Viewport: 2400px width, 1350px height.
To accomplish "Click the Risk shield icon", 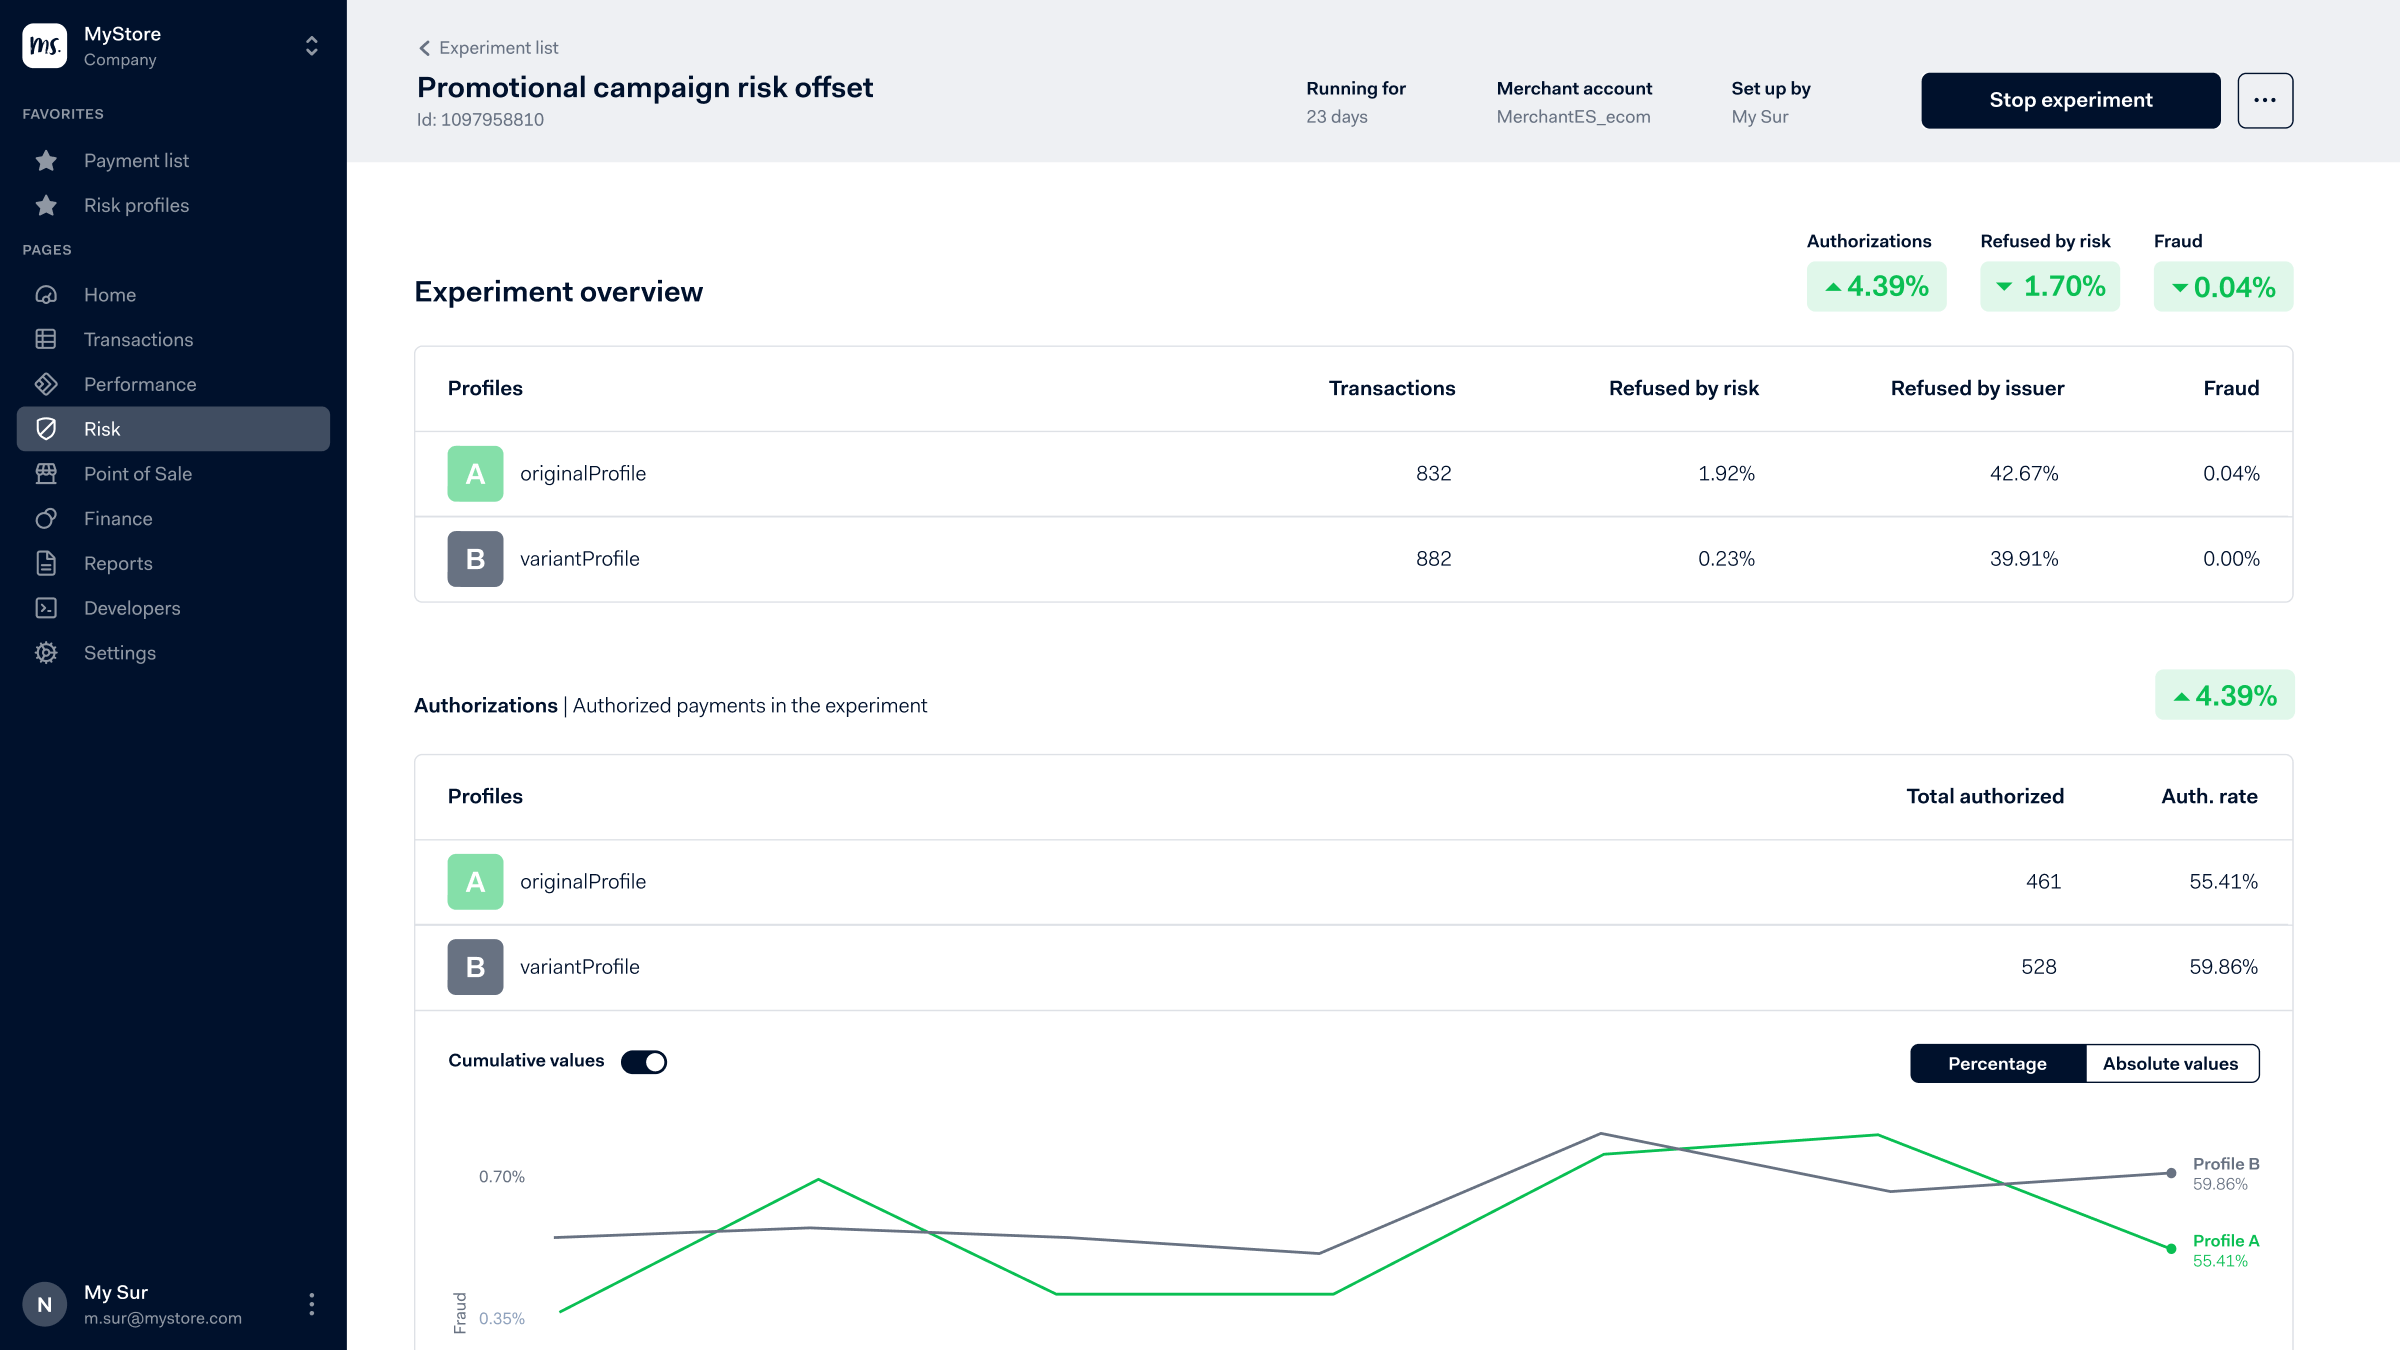I will pos(46,428).
